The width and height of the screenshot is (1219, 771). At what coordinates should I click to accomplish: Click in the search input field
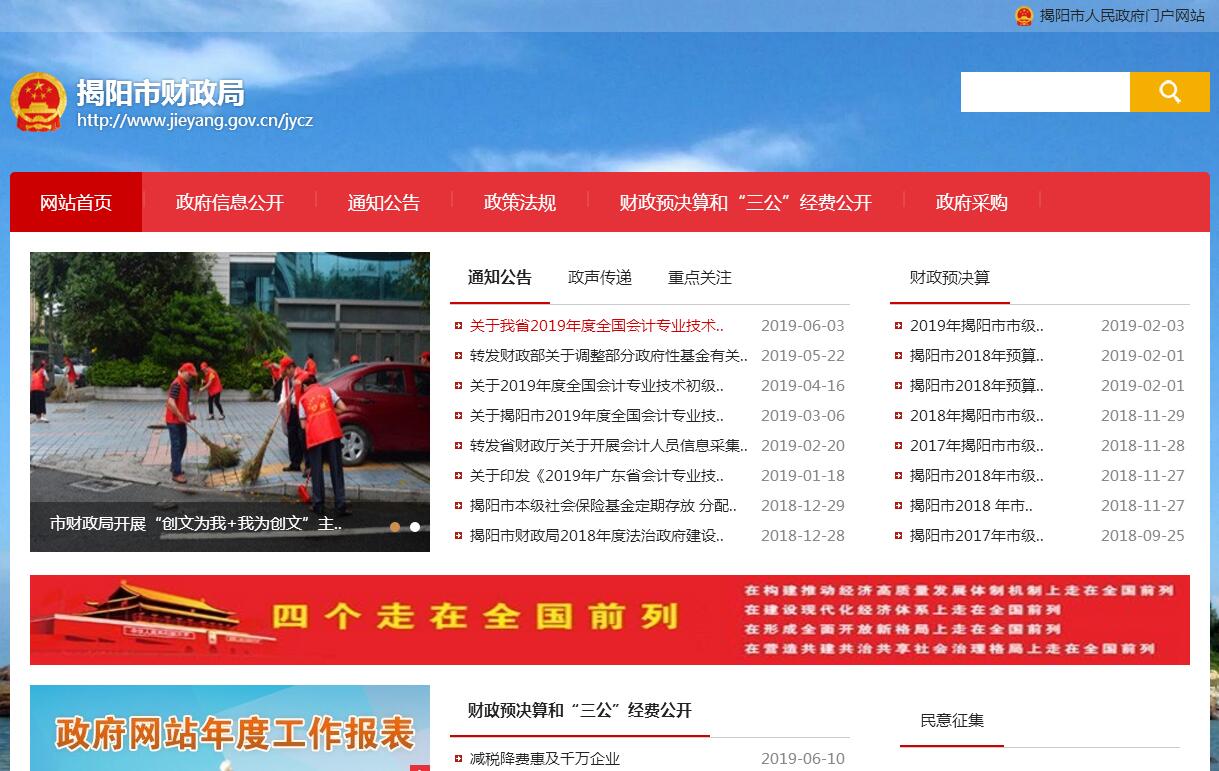tap(1044, 92)
